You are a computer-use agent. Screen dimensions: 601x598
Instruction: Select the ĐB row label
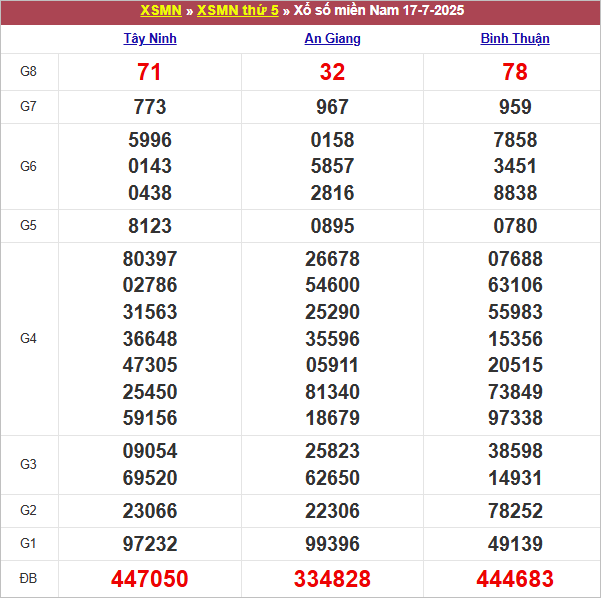coord(28,578)
